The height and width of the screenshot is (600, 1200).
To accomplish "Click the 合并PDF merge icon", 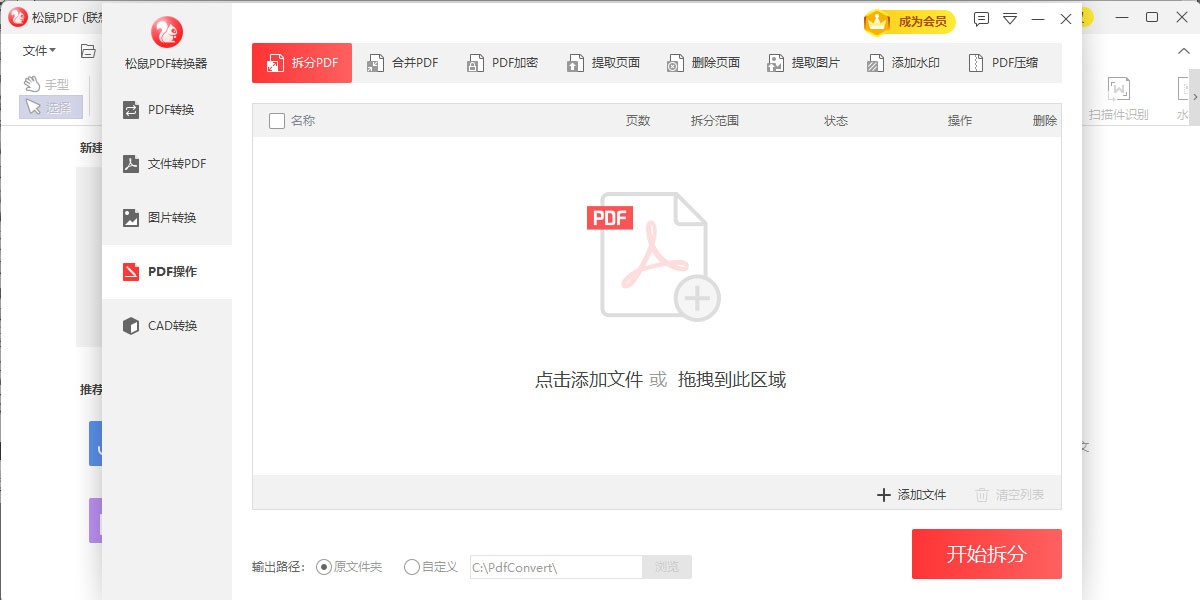I will click(375, 63).
